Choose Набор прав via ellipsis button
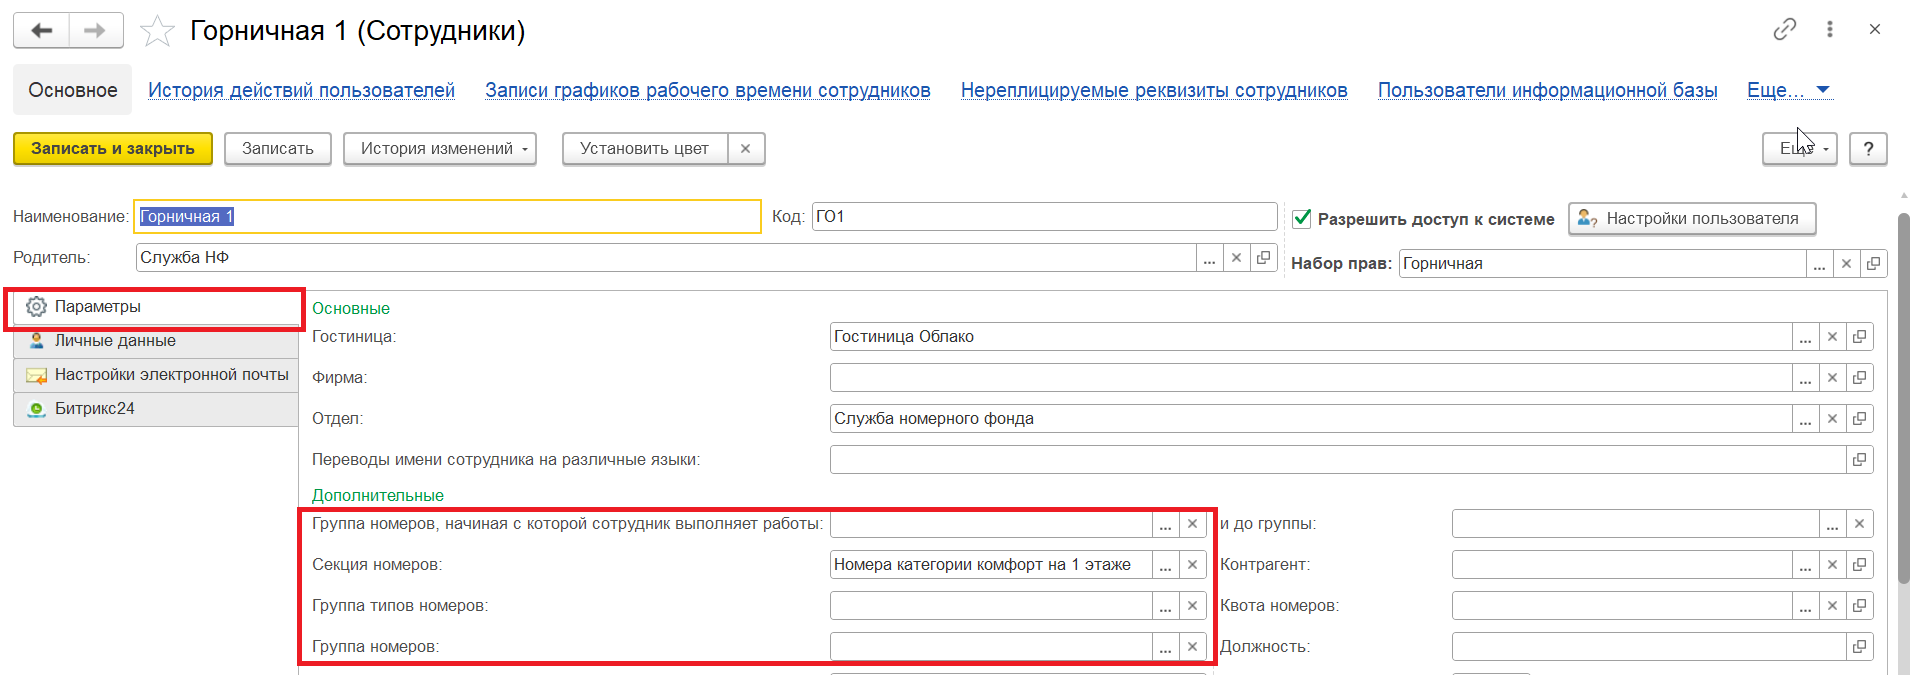This screenshot has width=1915, height=675. pyautogui.click(x=1819, y=264)
